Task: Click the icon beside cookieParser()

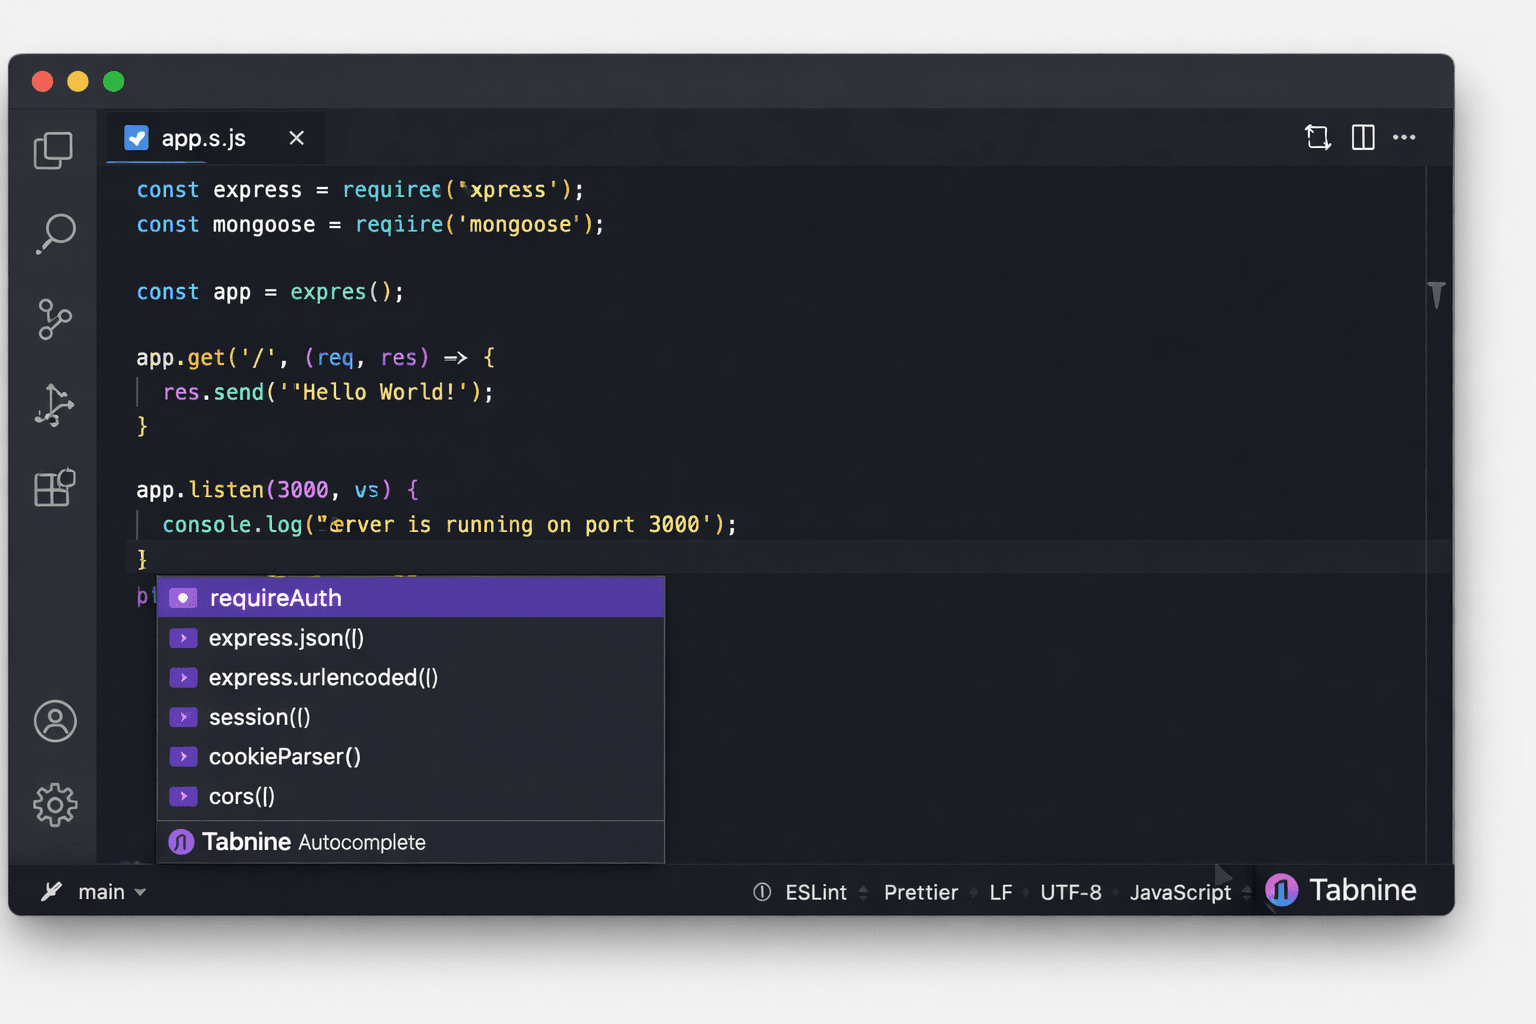Action: [x=183, y=757]
